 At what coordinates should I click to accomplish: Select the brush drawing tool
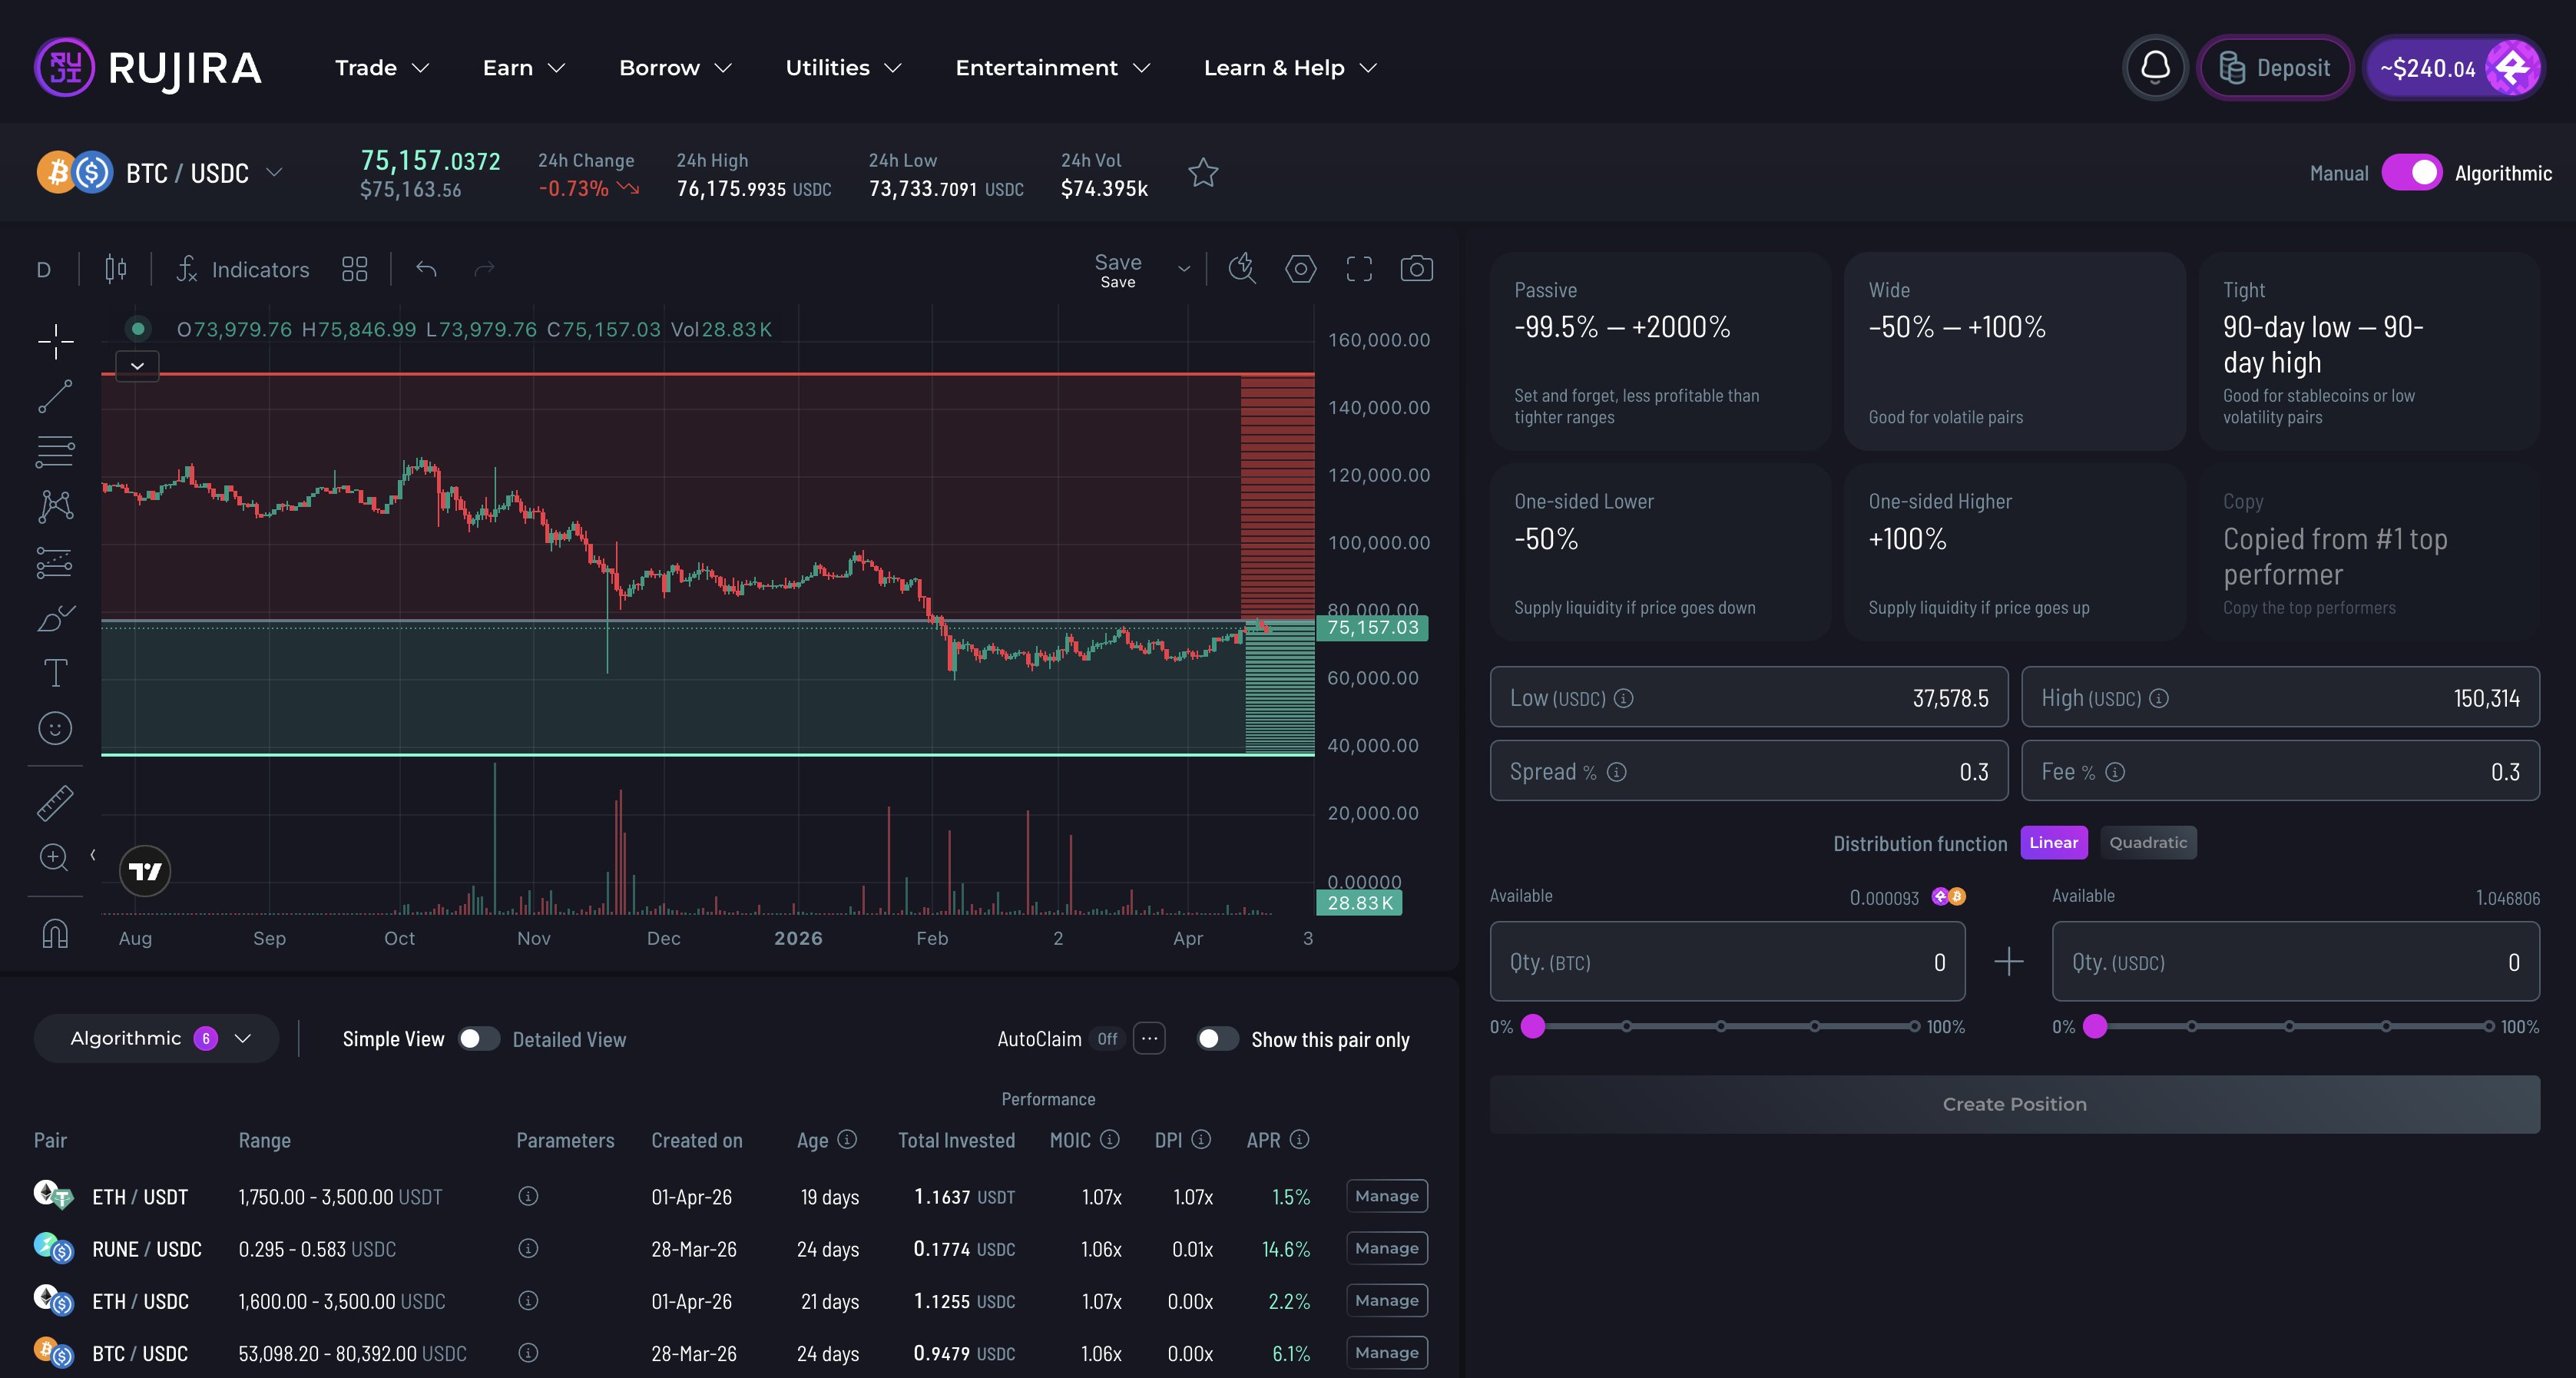[55, 618]
